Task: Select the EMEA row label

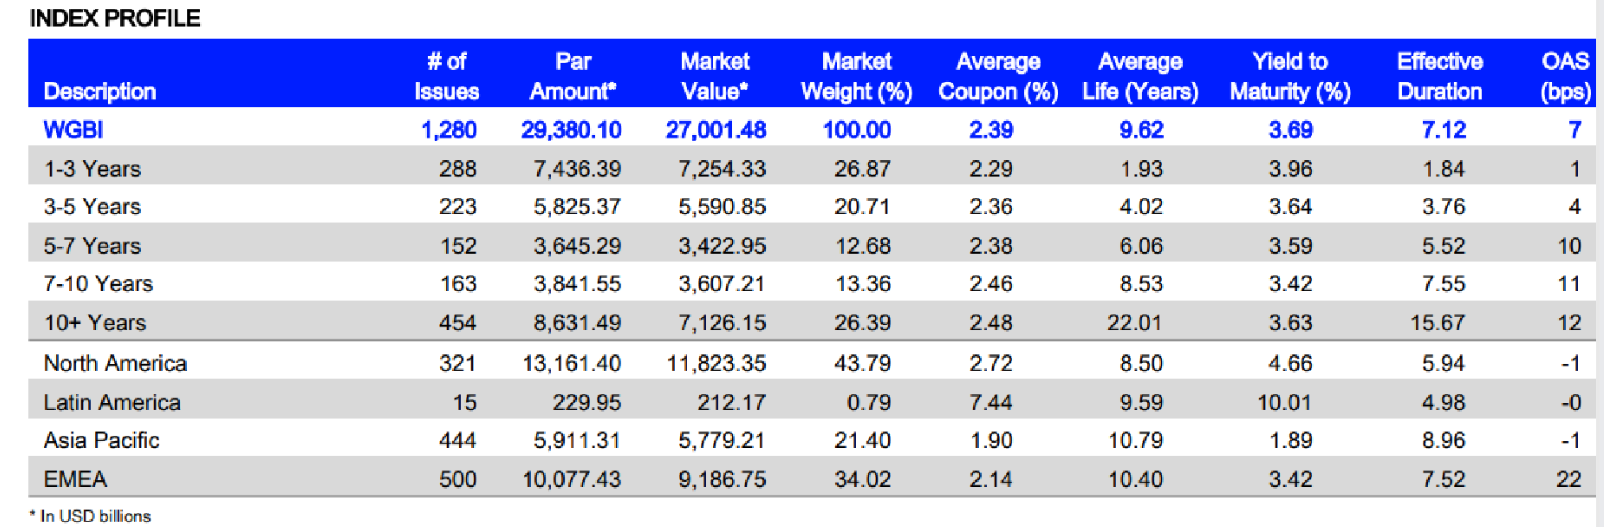Action: click(x=75, y=479)
